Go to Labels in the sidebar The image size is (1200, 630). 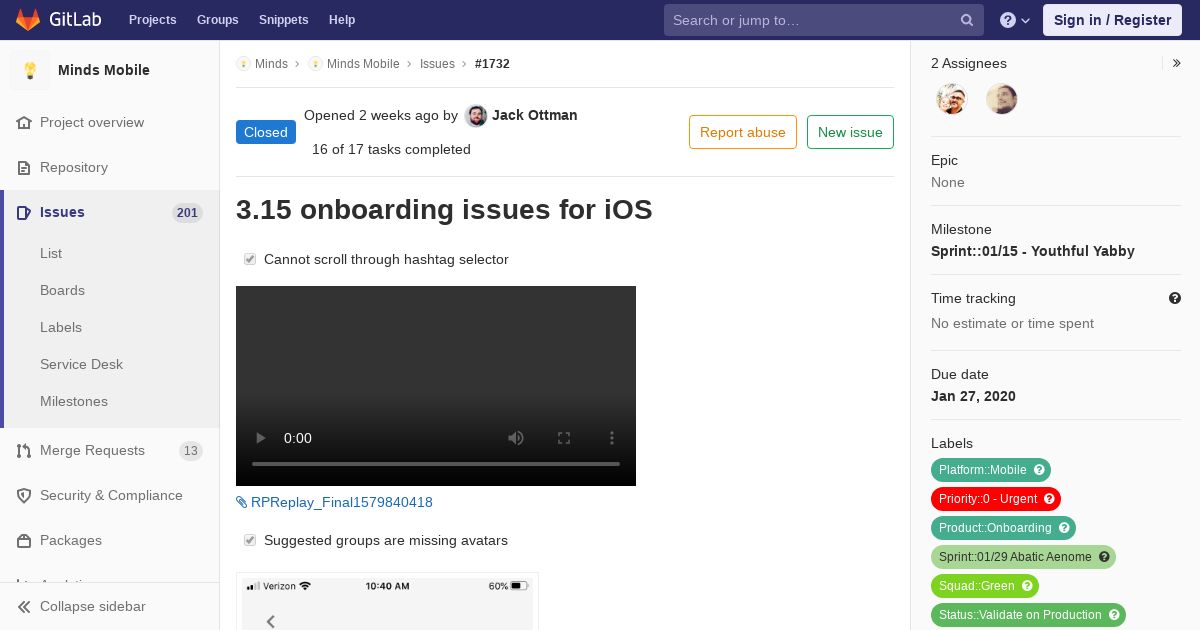pyautogui.click(x=61, y=327)
